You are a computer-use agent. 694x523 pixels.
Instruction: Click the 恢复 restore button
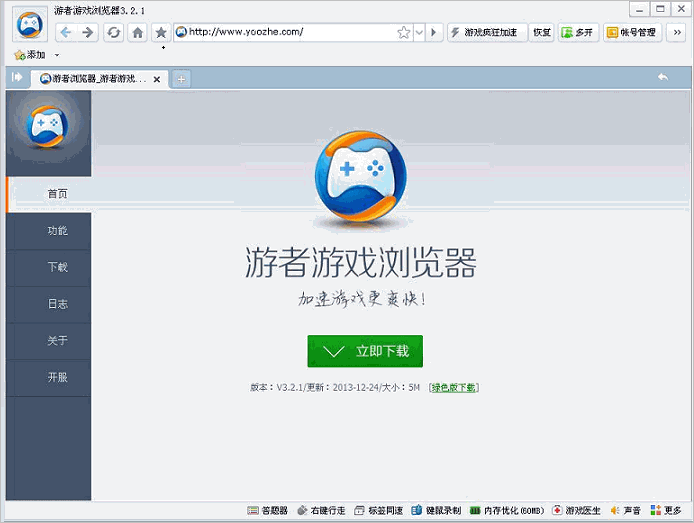542,32
